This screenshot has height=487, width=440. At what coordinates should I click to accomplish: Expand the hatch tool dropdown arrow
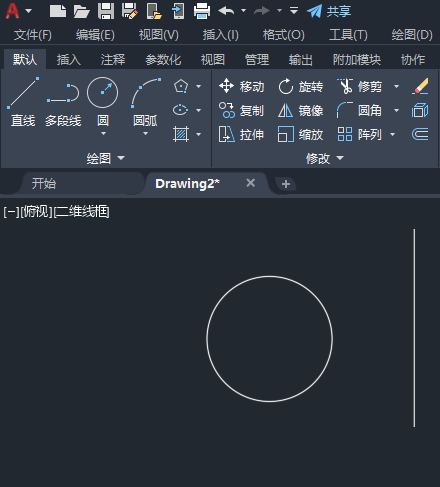point(198,134)
